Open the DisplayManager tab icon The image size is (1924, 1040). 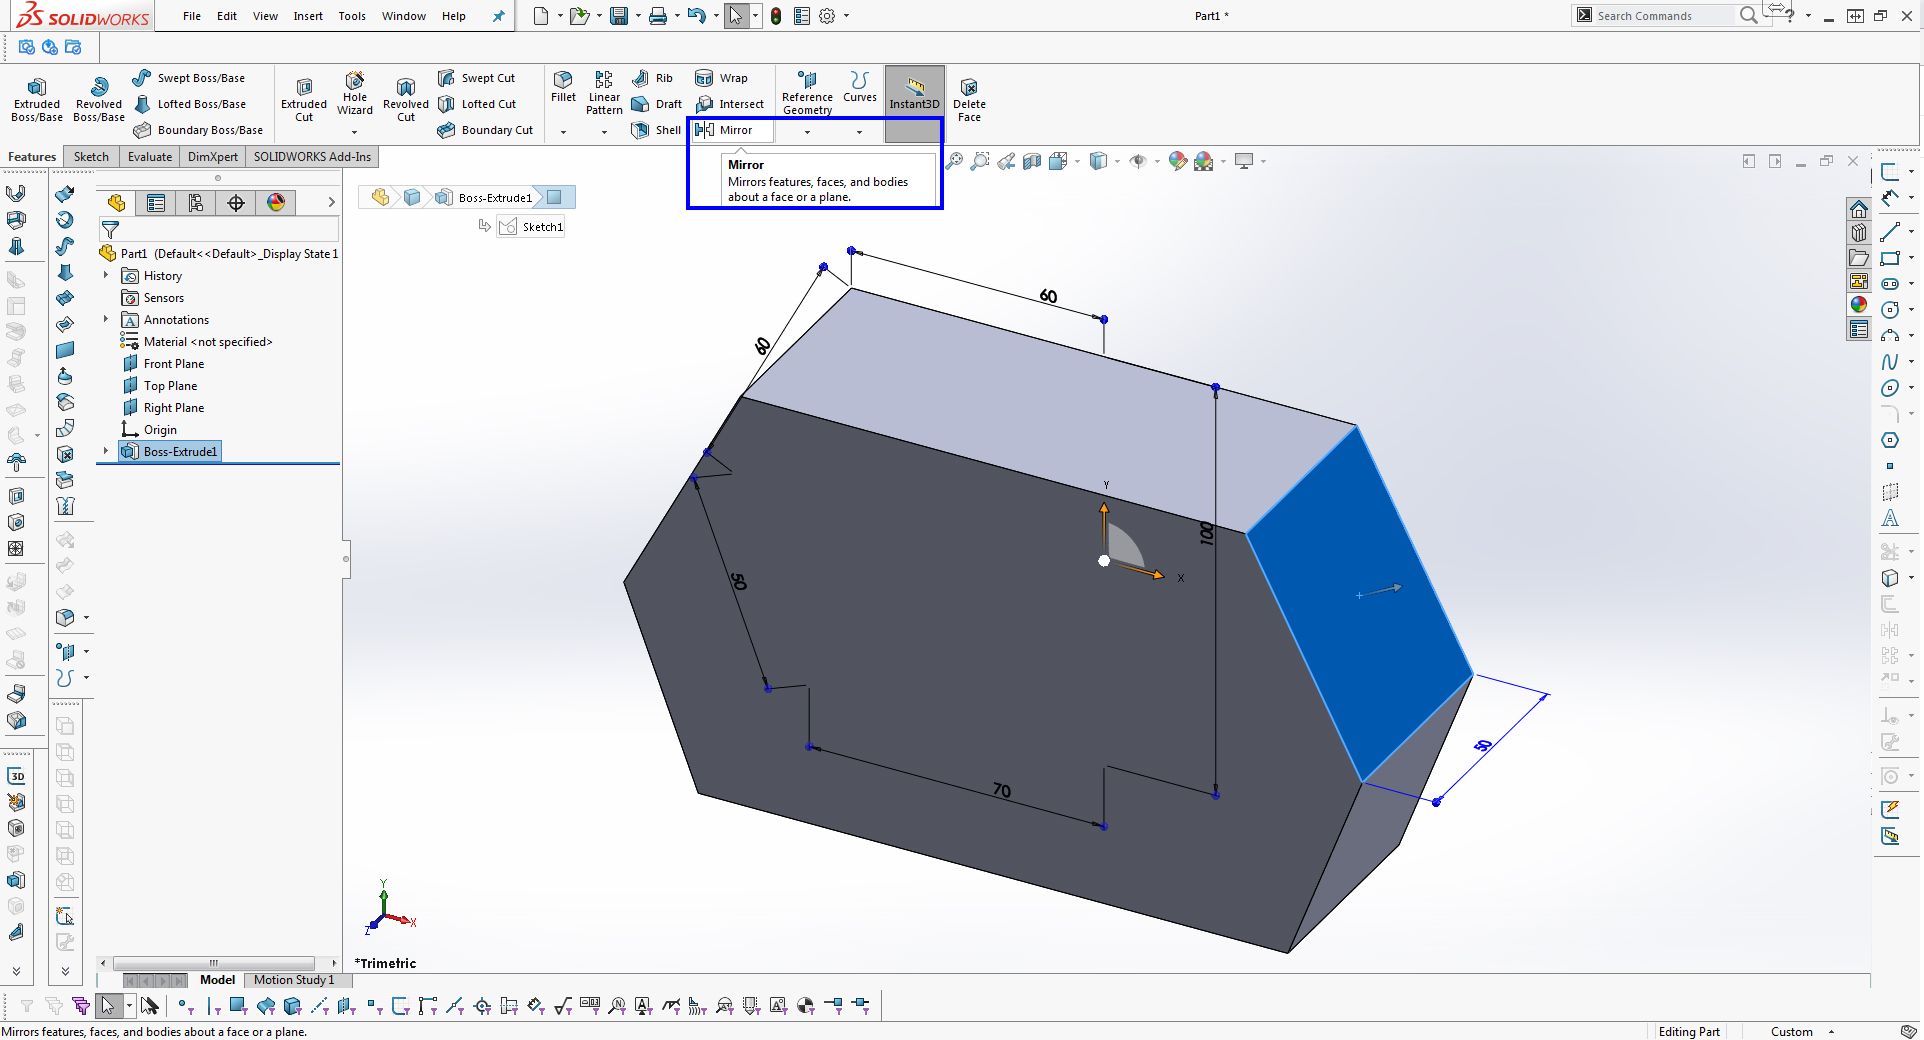276,203
